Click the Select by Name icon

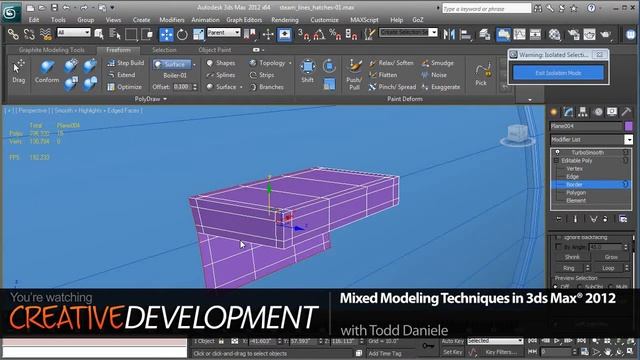click(115, 34)
